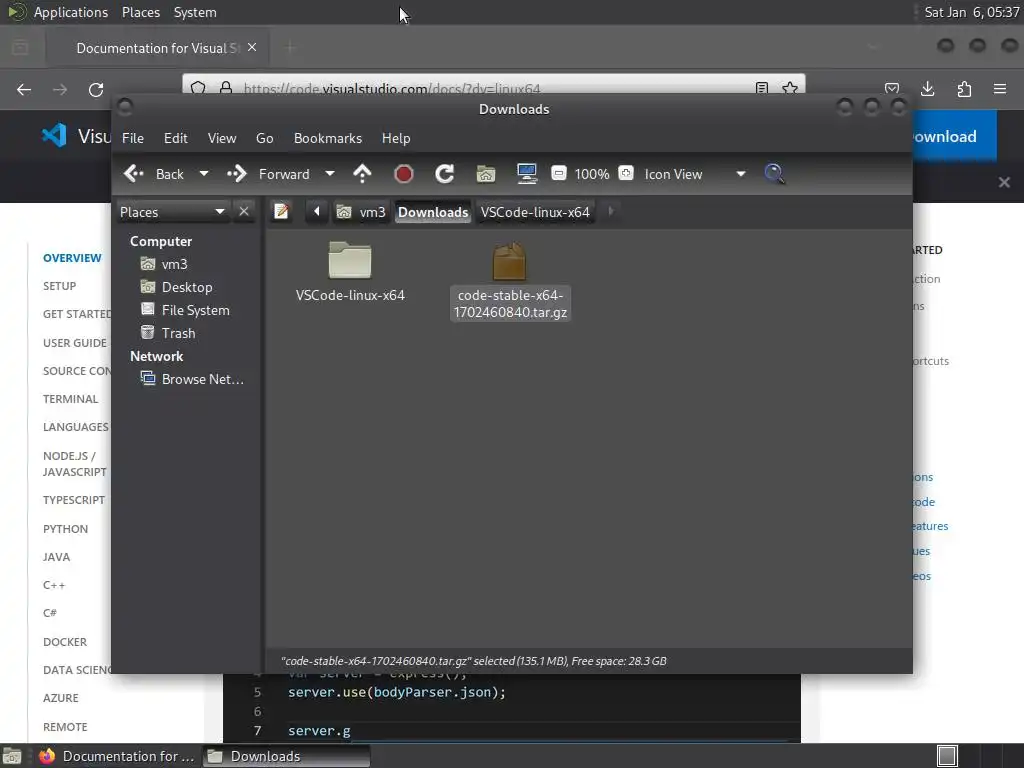Image resolution: width=1024 pixels, height=768 pixels.
Task: Open the System menu in top panel
Action: pyautogui.click(x=195, y=12)
